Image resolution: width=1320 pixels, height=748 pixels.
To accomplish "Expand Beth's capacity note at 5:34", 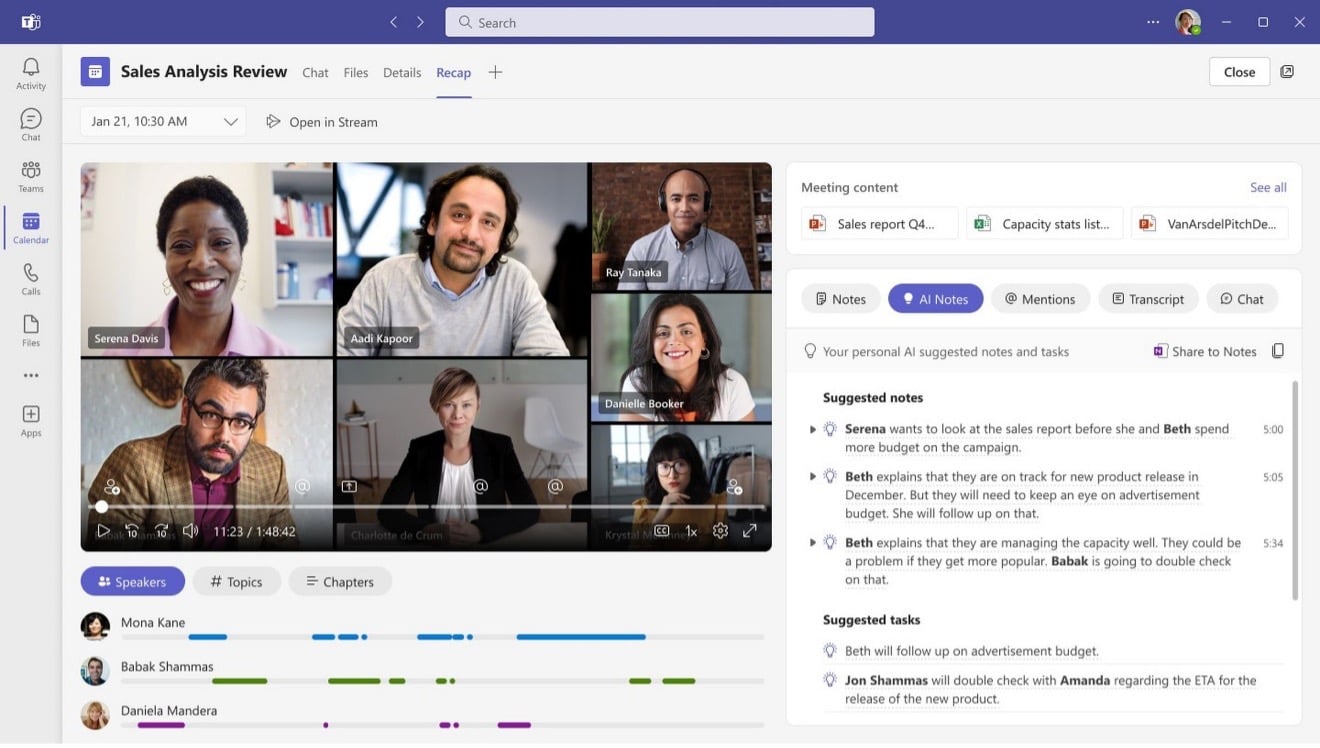I will tap(813, 543).
